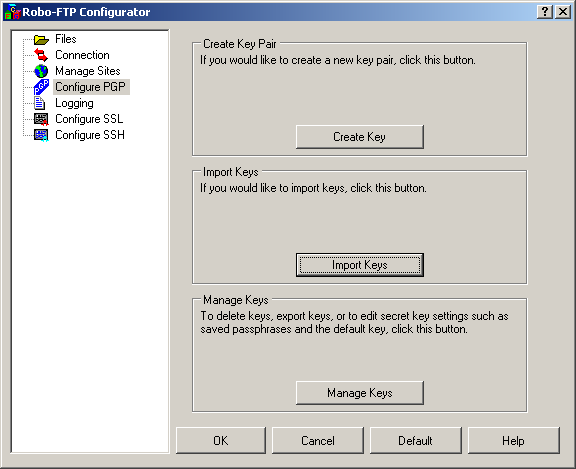Click the Configure SSH icon
The height and width of the screenshot is (469, 576).
tap(41, 135)
